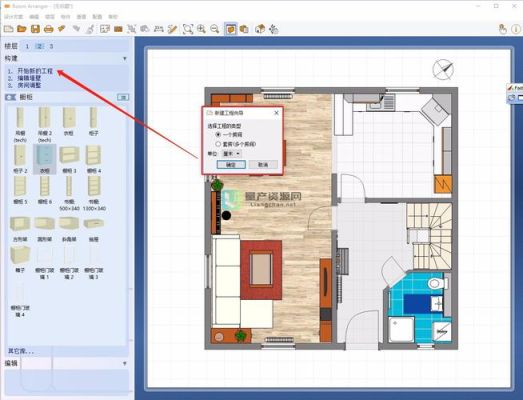This screenshot has width=523, height=400.
Task: Click the Print toolbar icon
Action: point(49,29)
